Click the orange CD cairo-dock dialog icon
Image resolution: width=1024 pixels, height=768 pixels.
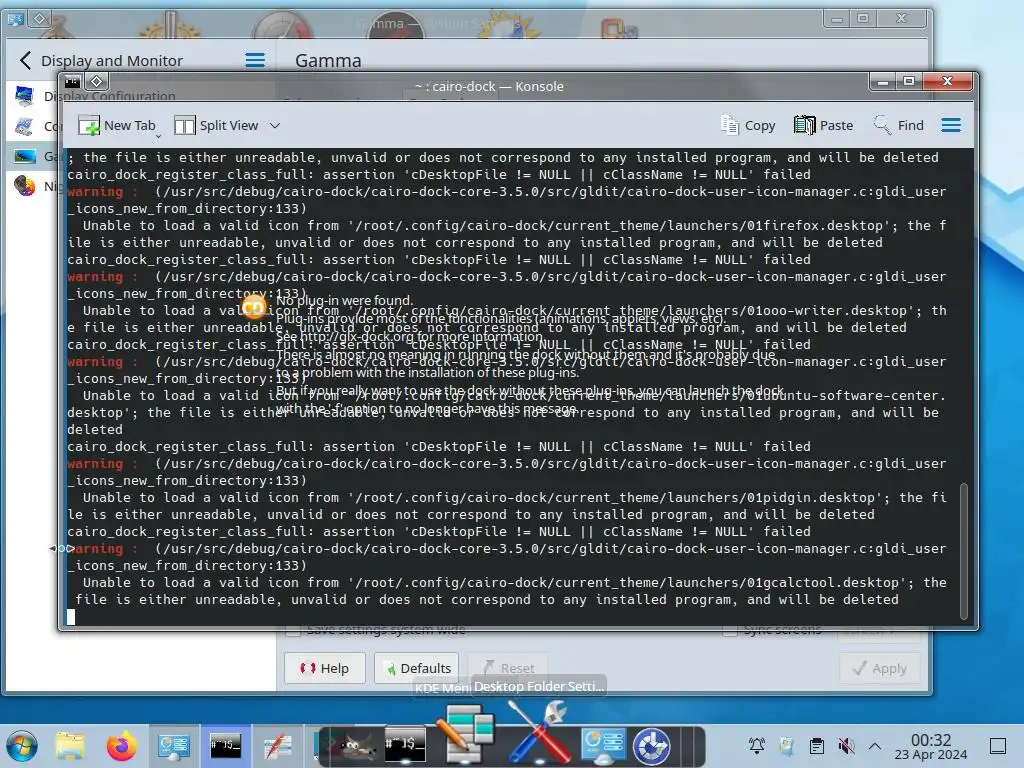click(x=253, y=308)
